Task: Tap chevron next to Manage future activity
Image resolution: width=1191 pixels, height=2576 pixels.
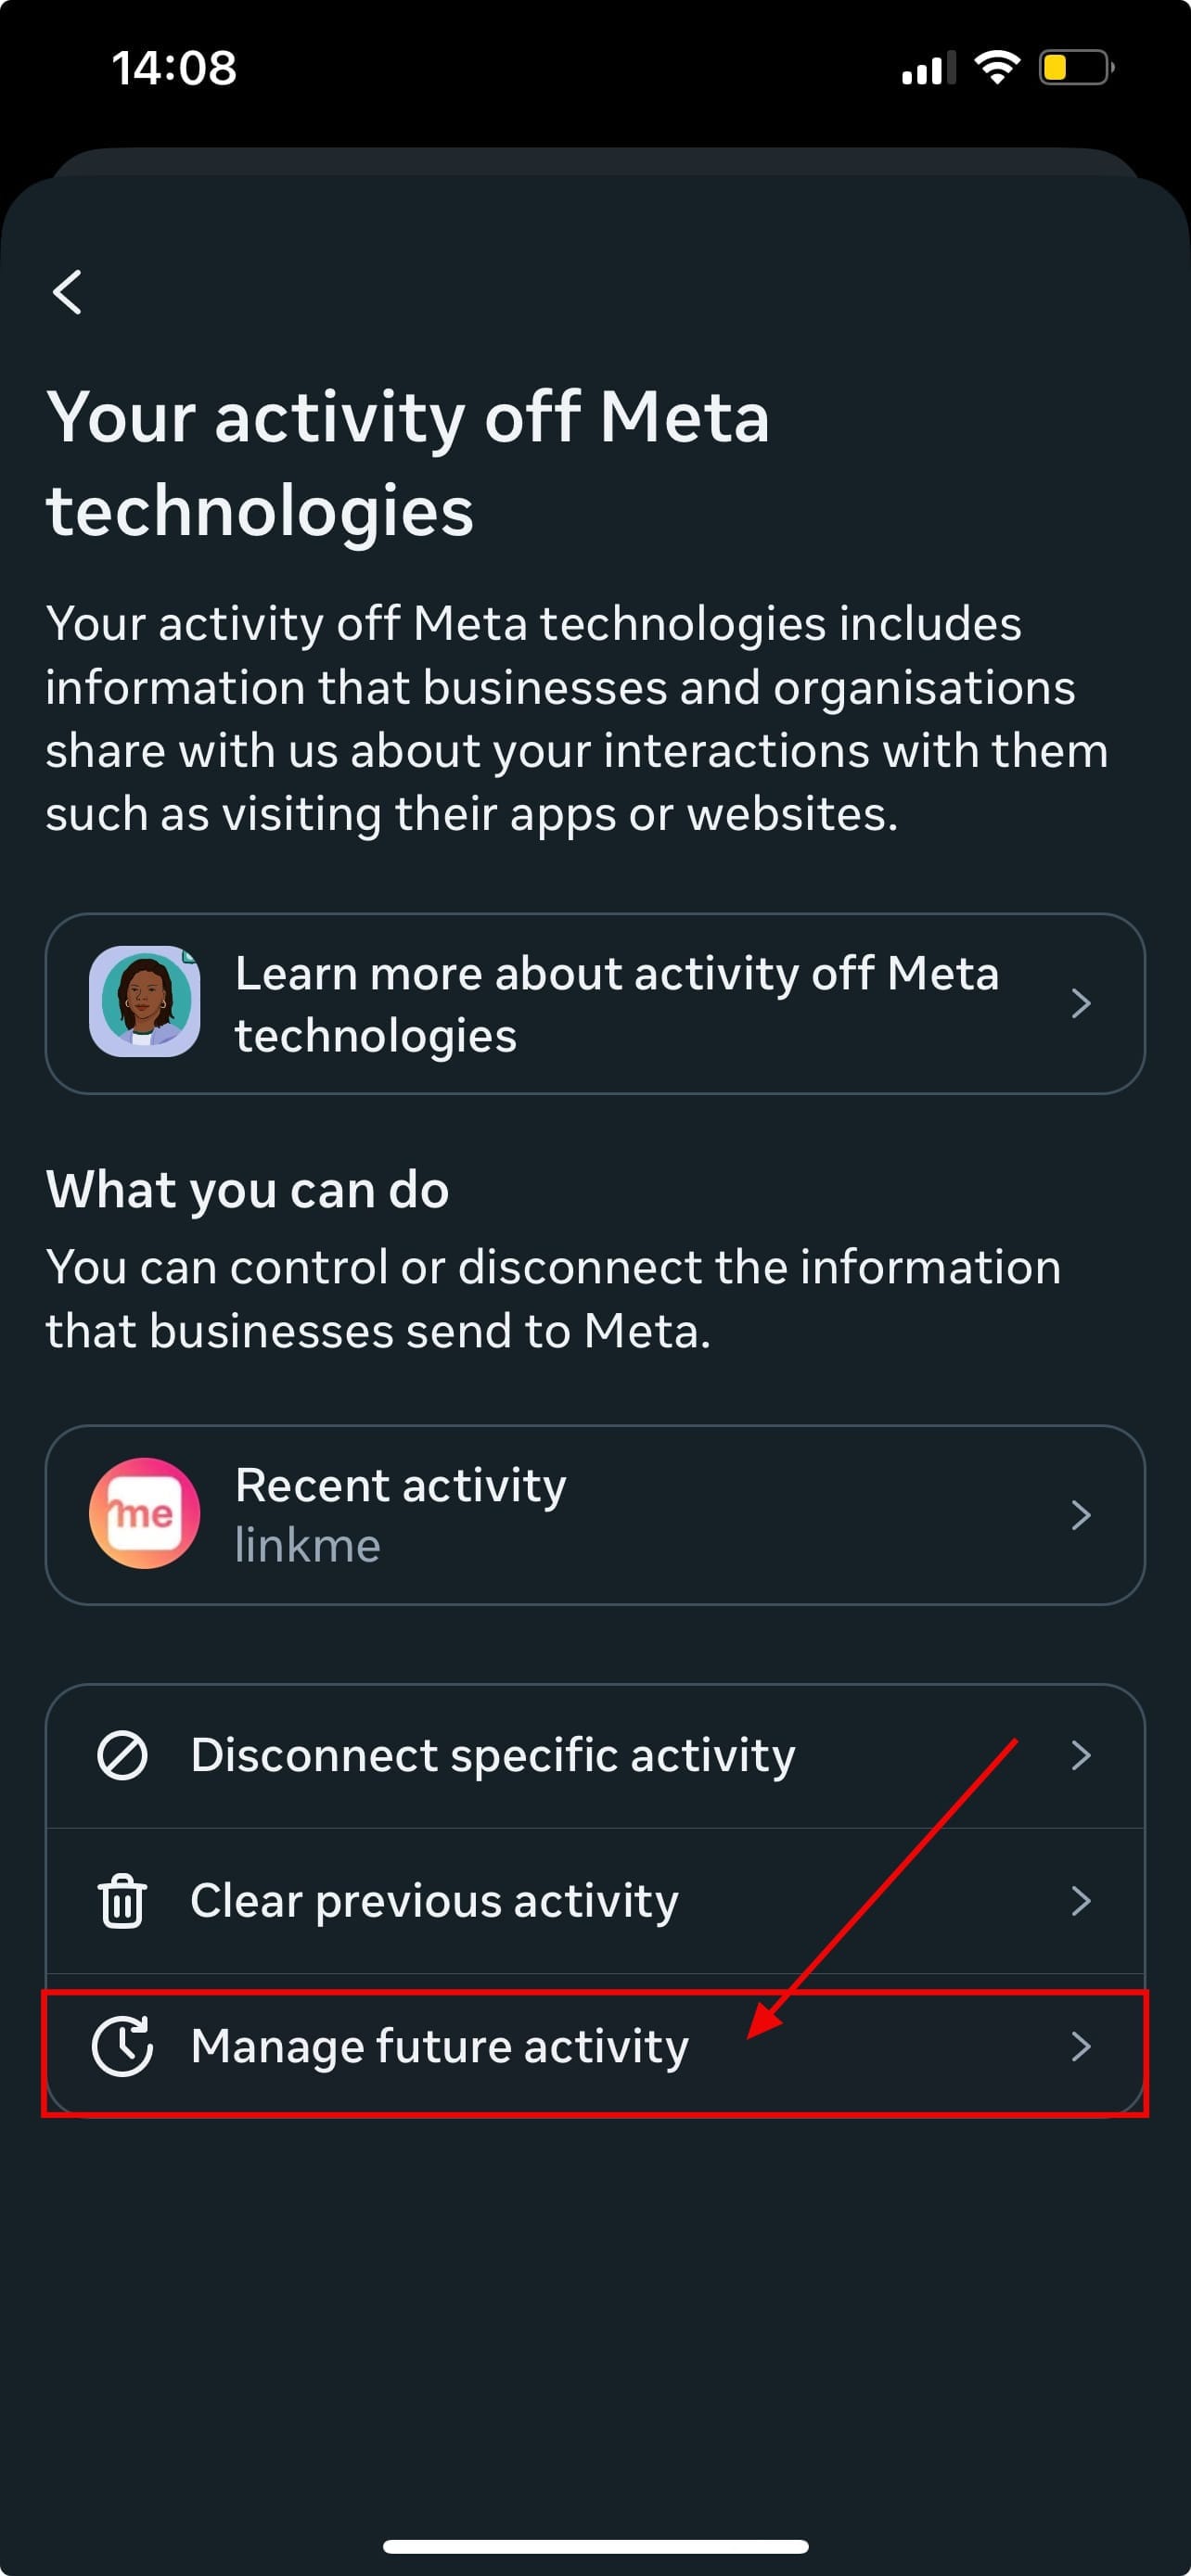Action: click(x=1080, y=2046)
